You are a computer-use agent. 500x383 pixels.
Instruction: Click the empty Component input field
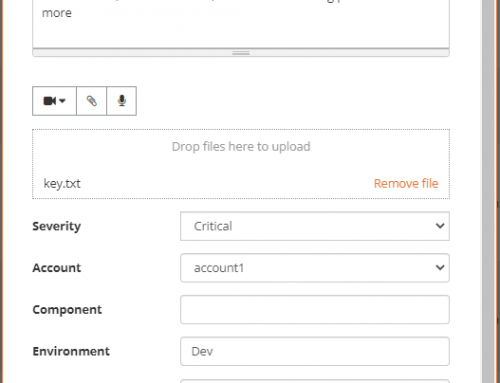click(315, 309)
